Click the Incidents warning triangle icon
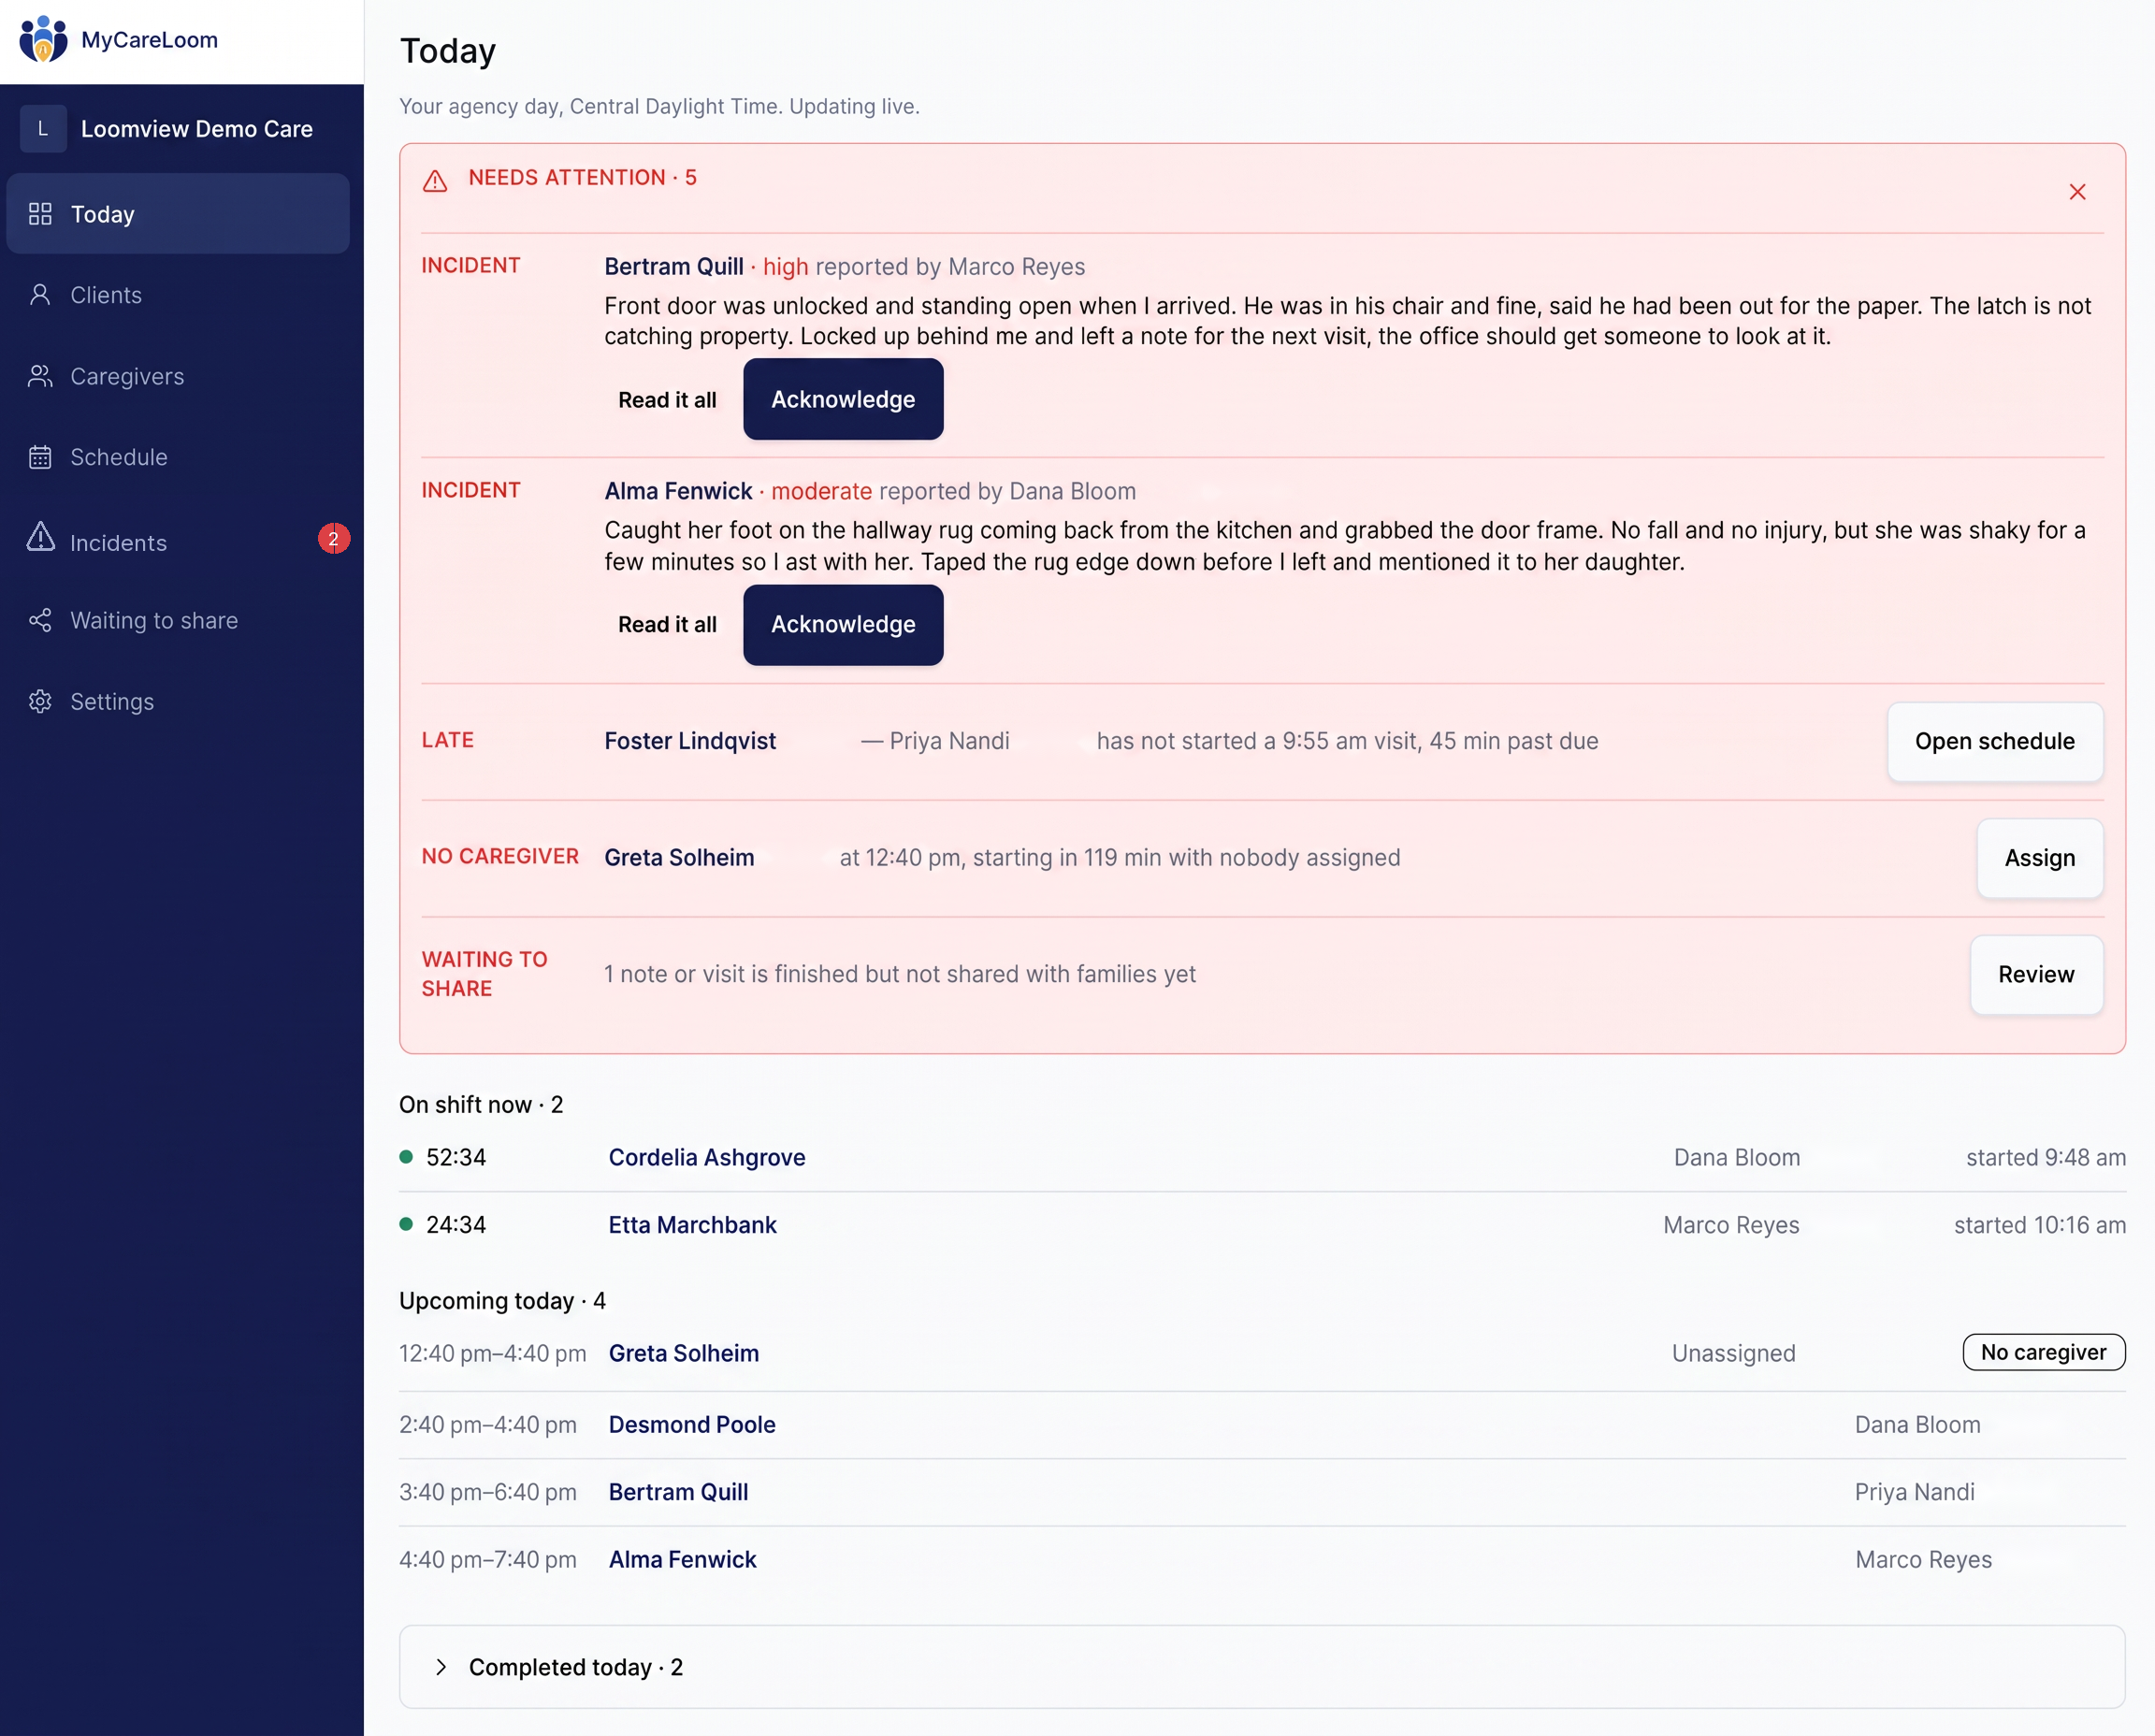 (40, 537)
